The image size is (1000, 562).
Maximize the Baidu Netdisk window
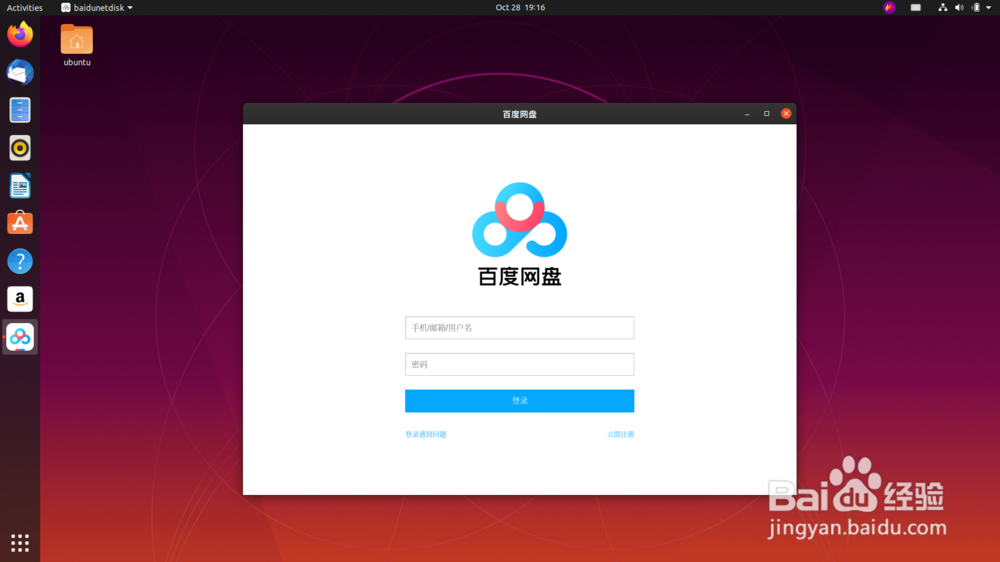(x=767, y=114)
